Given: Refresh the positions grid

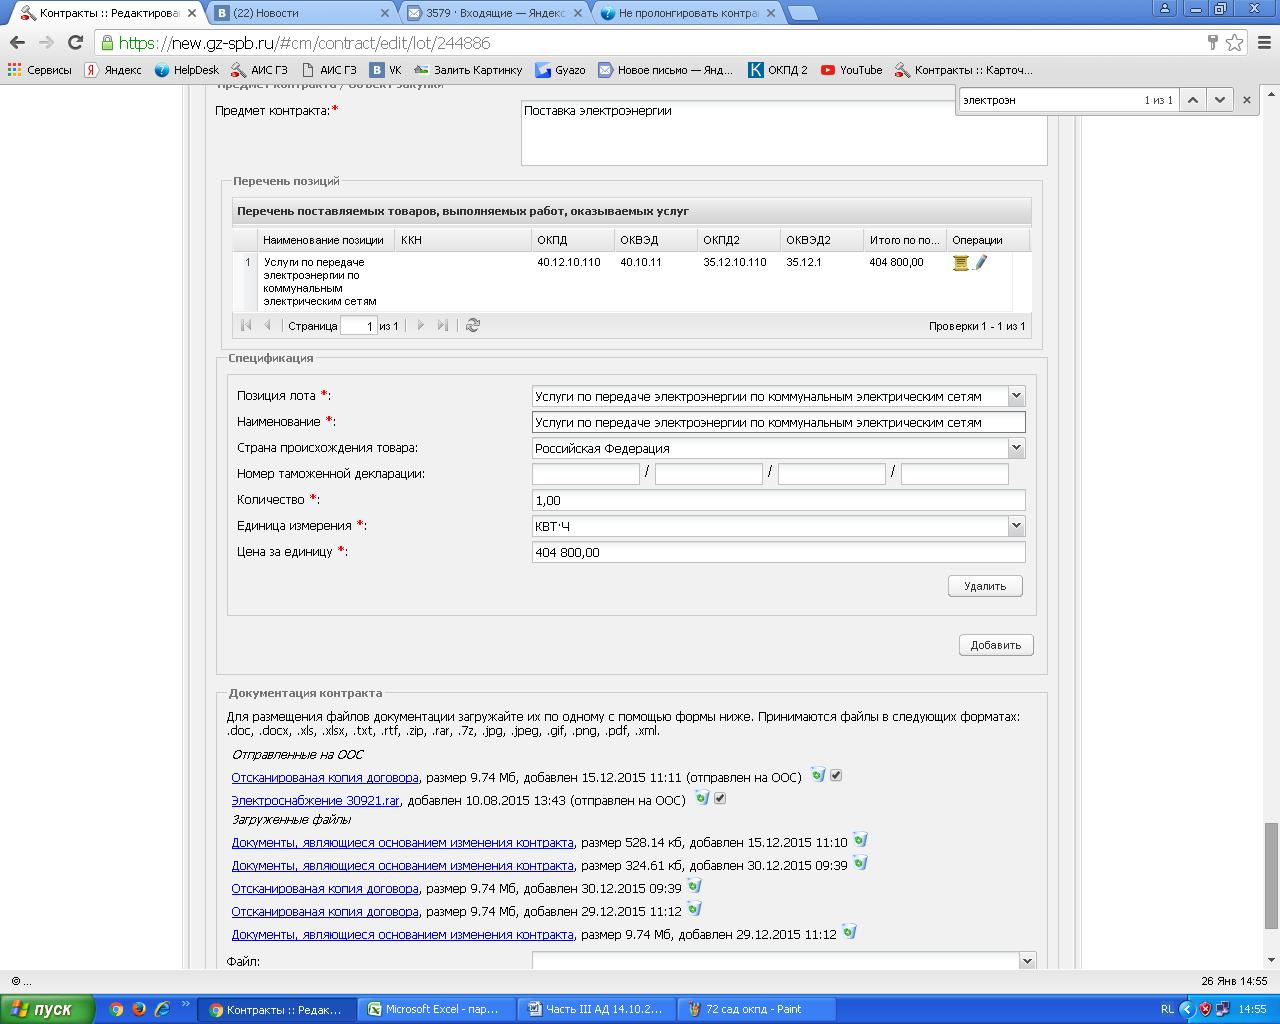Looking at the screenshot, I should (x=473, y=325).
